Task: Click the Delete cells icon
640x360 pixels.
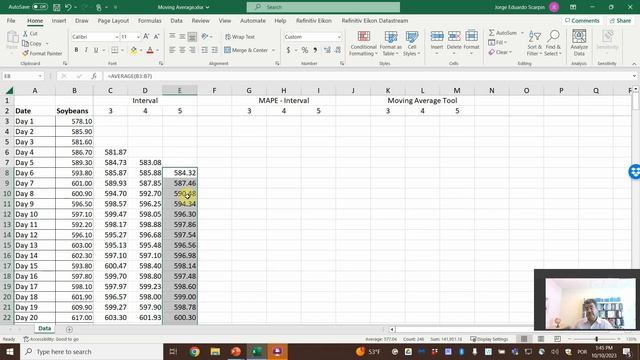Action: coord(454,37)
